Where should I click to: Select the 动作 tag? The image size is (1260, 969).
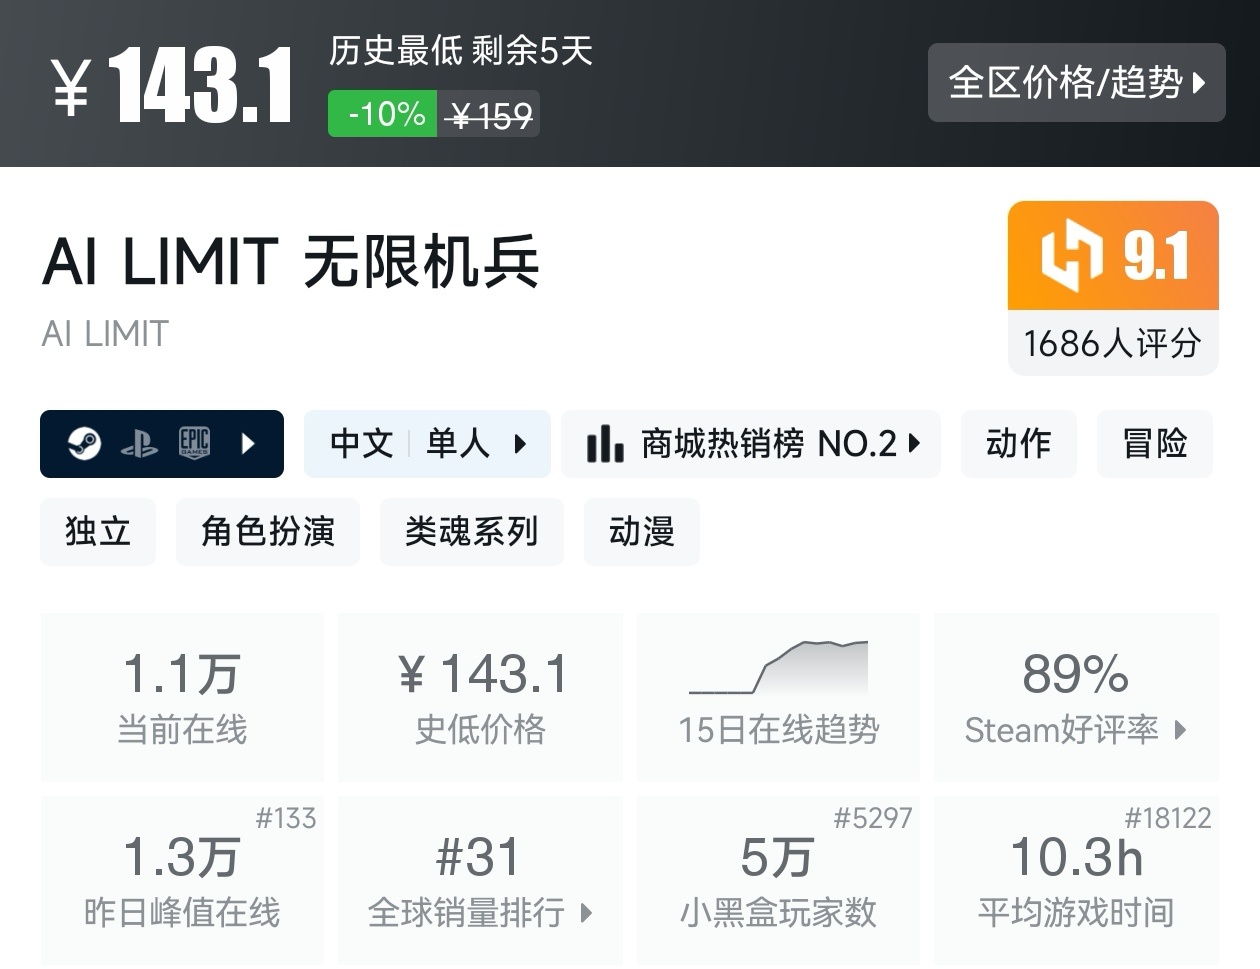(x=1018, y=444)
